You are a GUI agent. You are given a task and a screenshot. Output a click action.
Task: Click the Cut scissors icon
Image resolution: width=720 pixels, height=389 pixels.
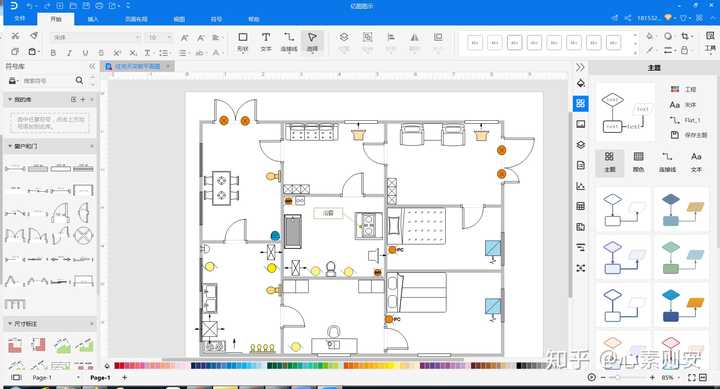(x=15, y=36)
